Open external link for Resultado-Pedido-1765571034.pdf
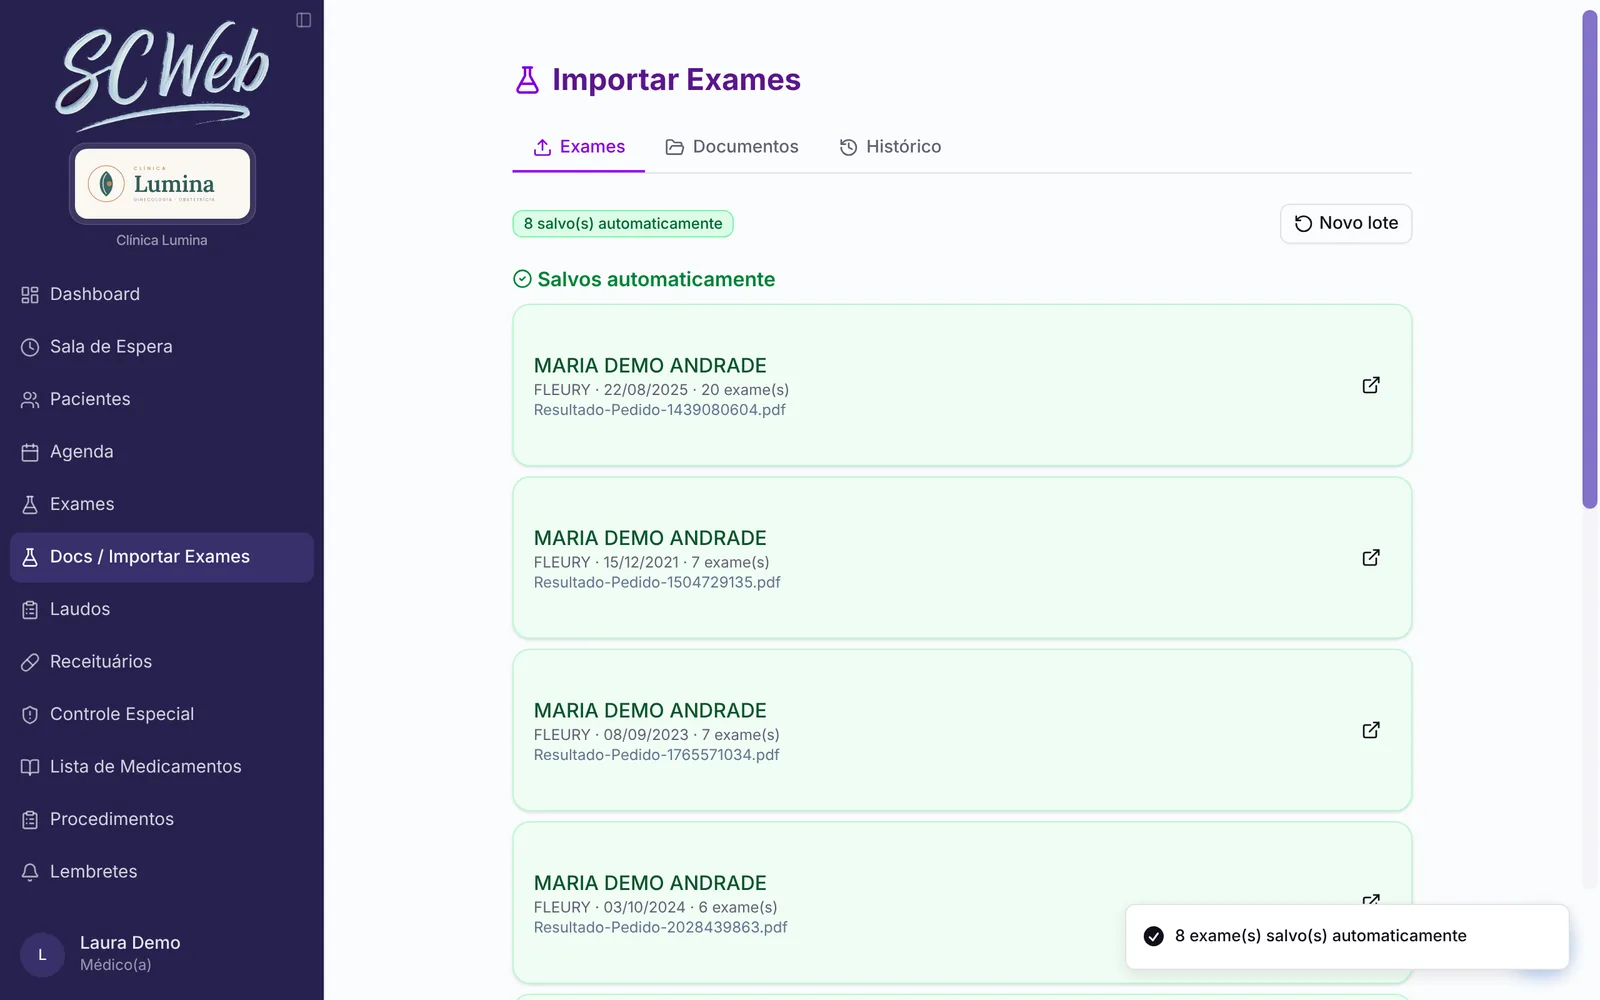 coord(1371,730)
